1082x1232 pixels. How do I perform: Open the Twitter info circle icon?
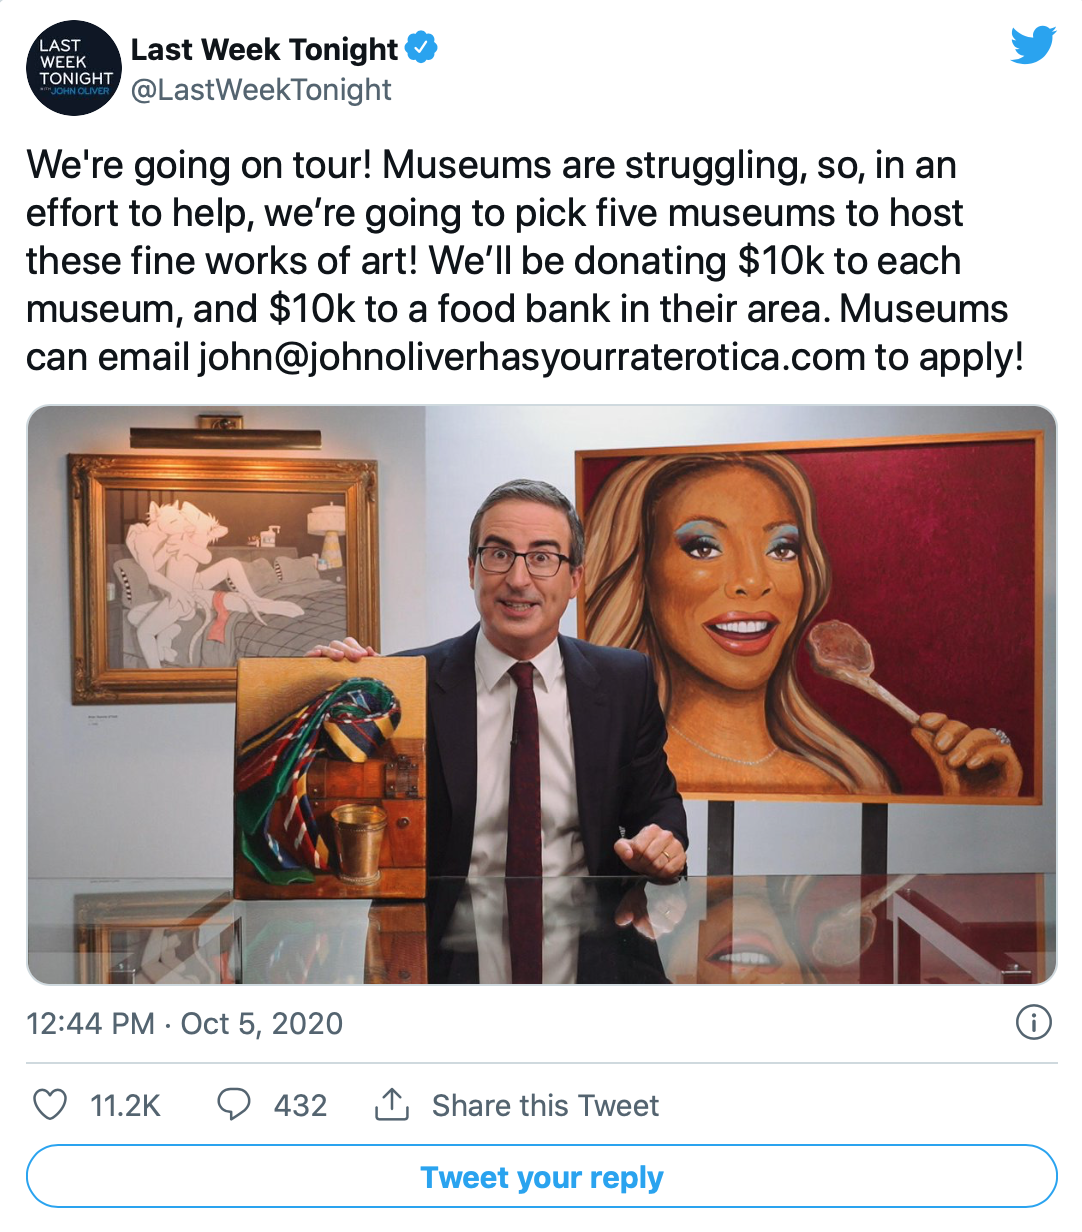coord(1033,1022)
